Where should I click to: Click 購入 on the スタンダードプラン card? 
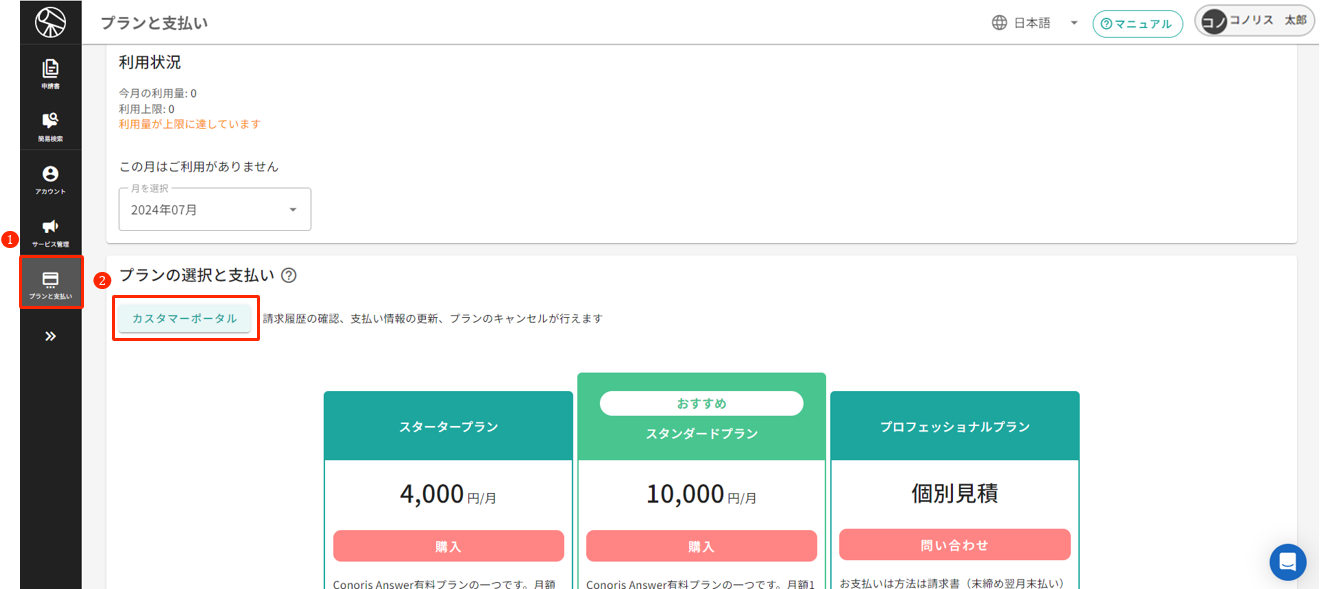click(700, 546)
